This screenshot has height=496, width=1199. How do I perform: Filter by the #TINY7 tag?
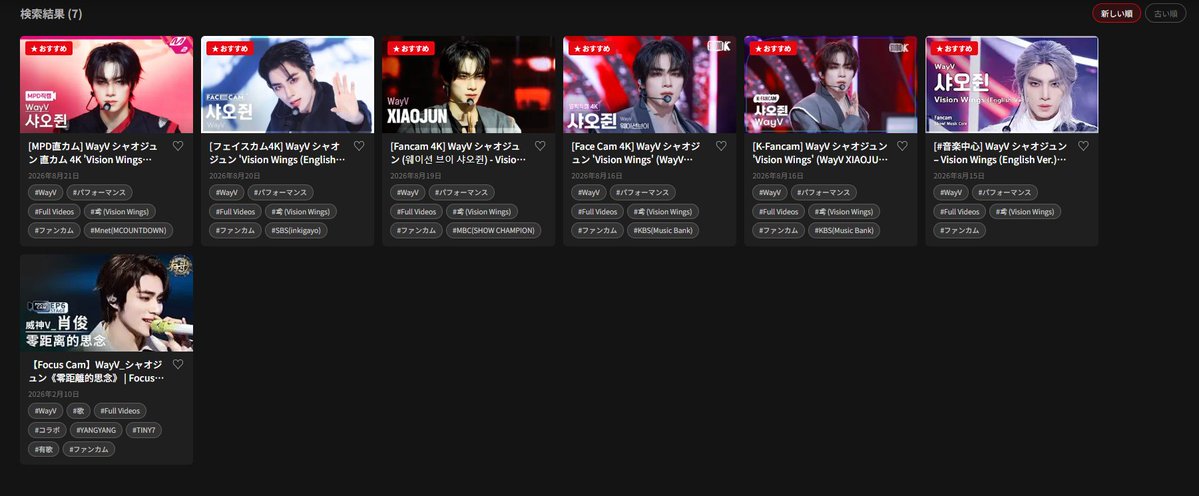[144, 430]
